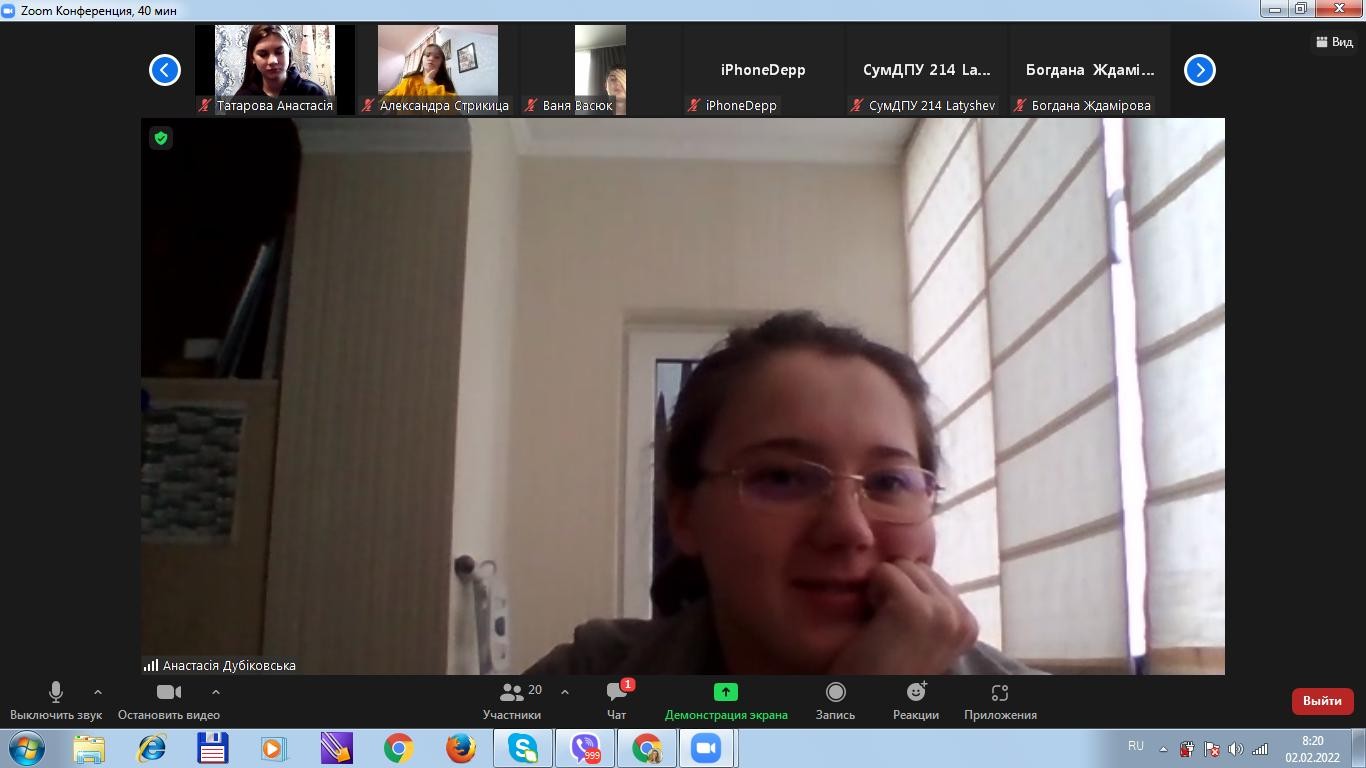Image resolution: width=1366 pixels, height=768 pixels.
Task: Start recording with the Запись button
Action: (x=835, y=700)
